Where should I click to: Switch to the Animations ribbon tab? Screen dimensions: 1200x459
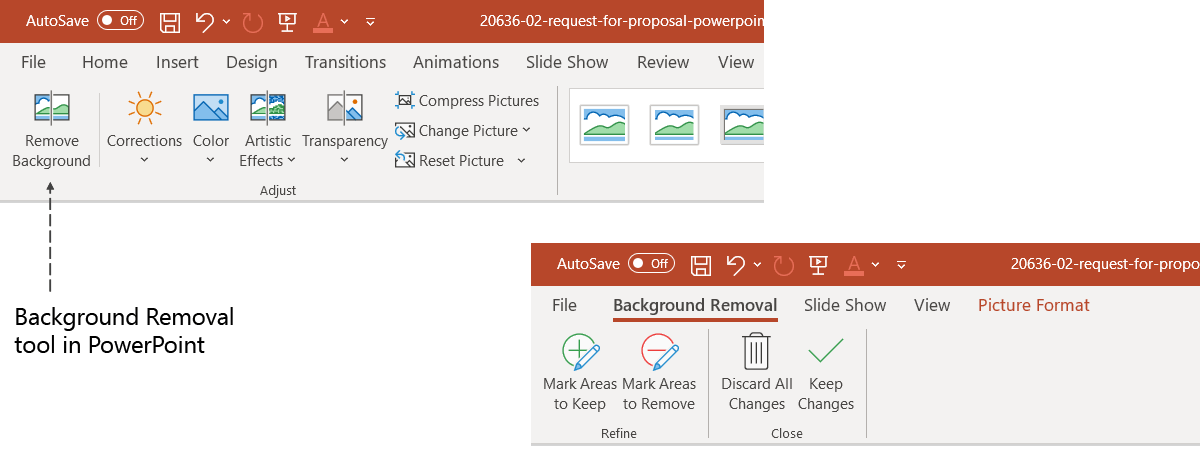point(456,62)
